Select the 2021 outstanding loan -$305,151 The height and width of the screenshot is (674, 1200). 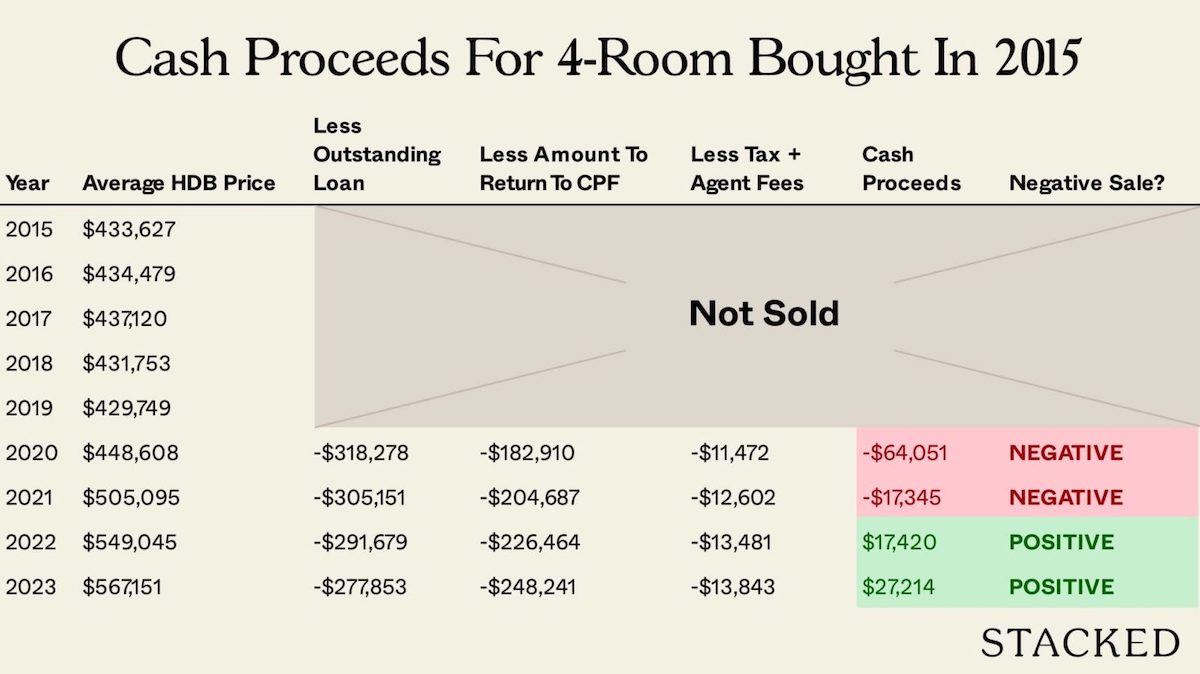pyautogui.click(x=359, y=498)
